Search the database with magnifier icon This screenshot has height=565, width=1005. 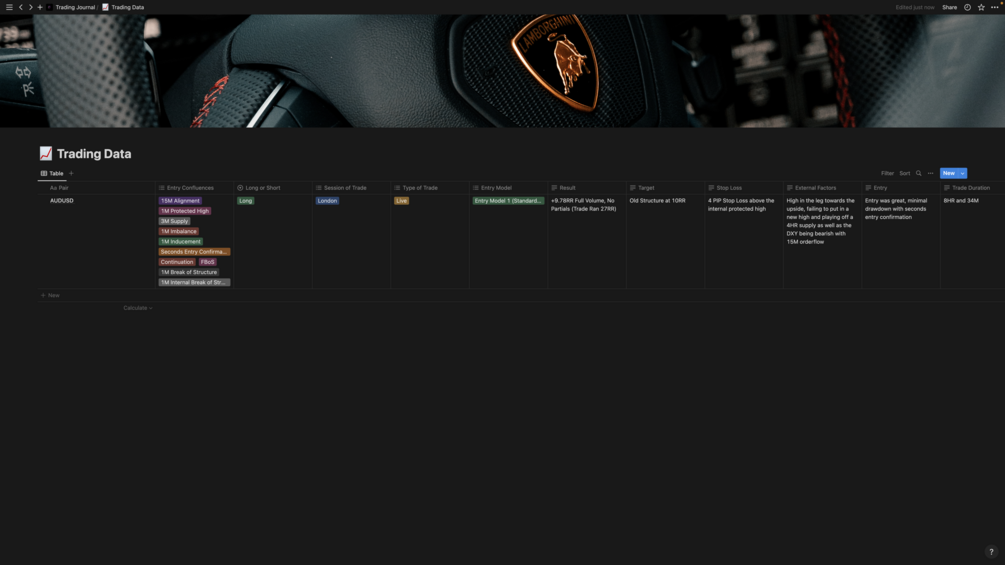tap(918, 173)
